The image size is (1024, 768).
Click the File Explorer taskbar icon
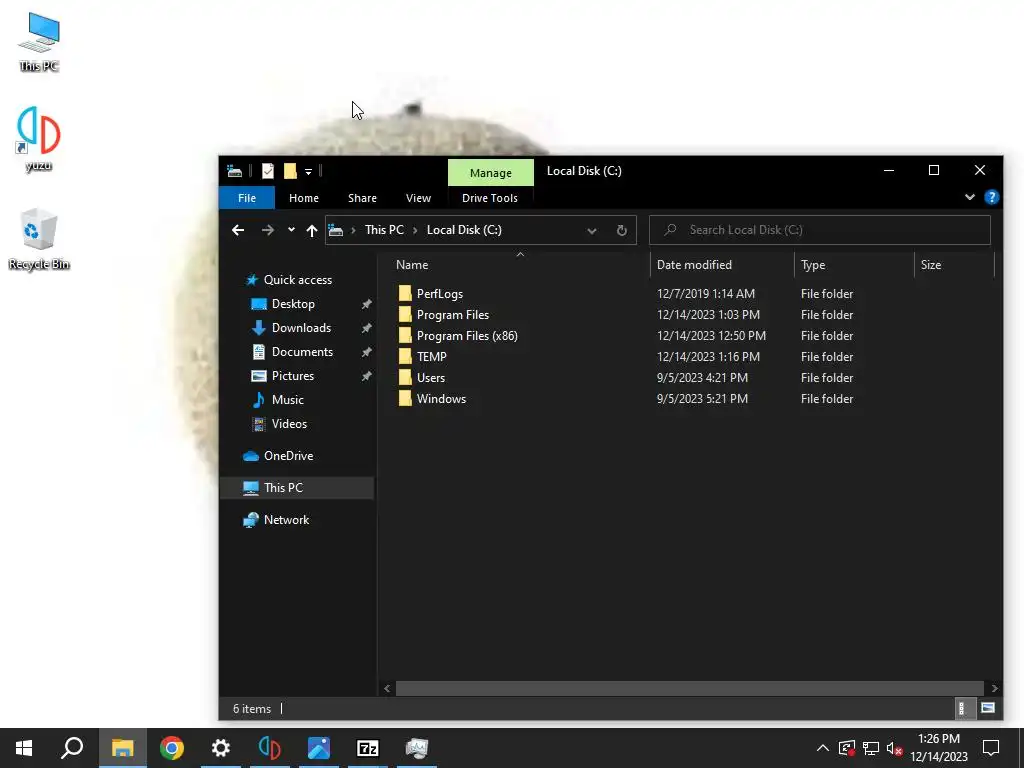tap(122, 748)
